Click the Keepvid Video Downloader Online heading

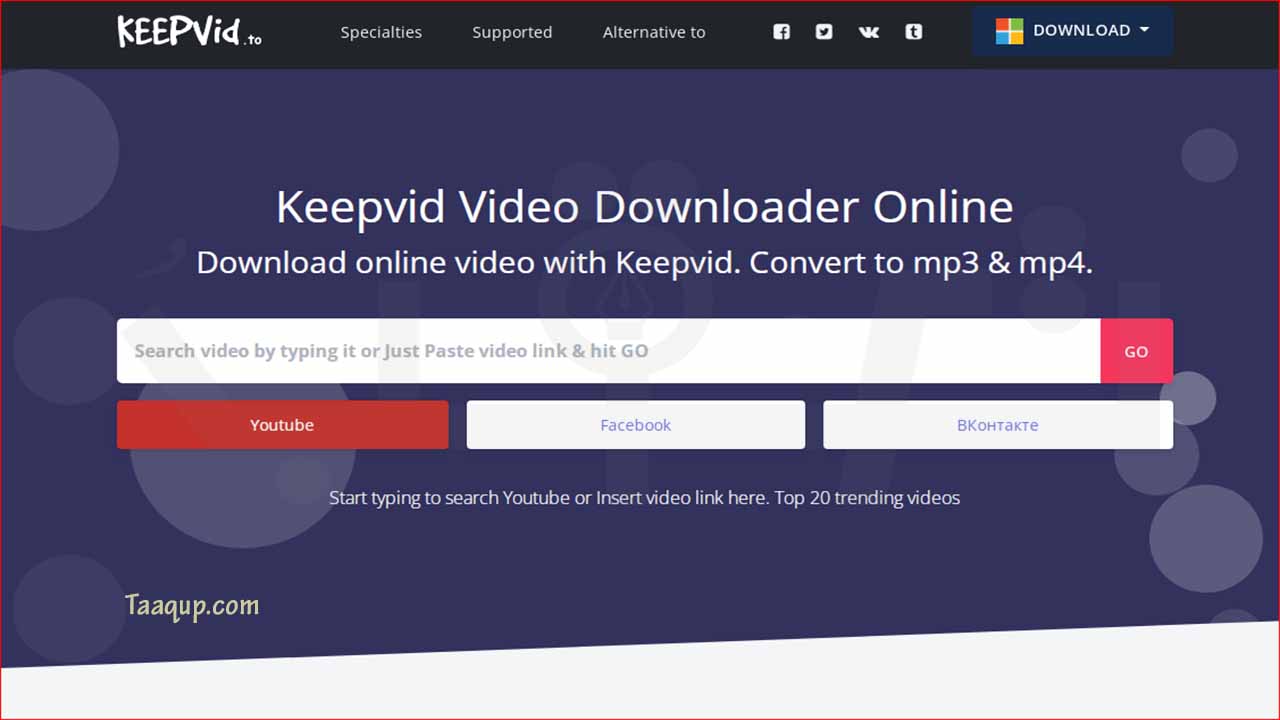[645, 207]
